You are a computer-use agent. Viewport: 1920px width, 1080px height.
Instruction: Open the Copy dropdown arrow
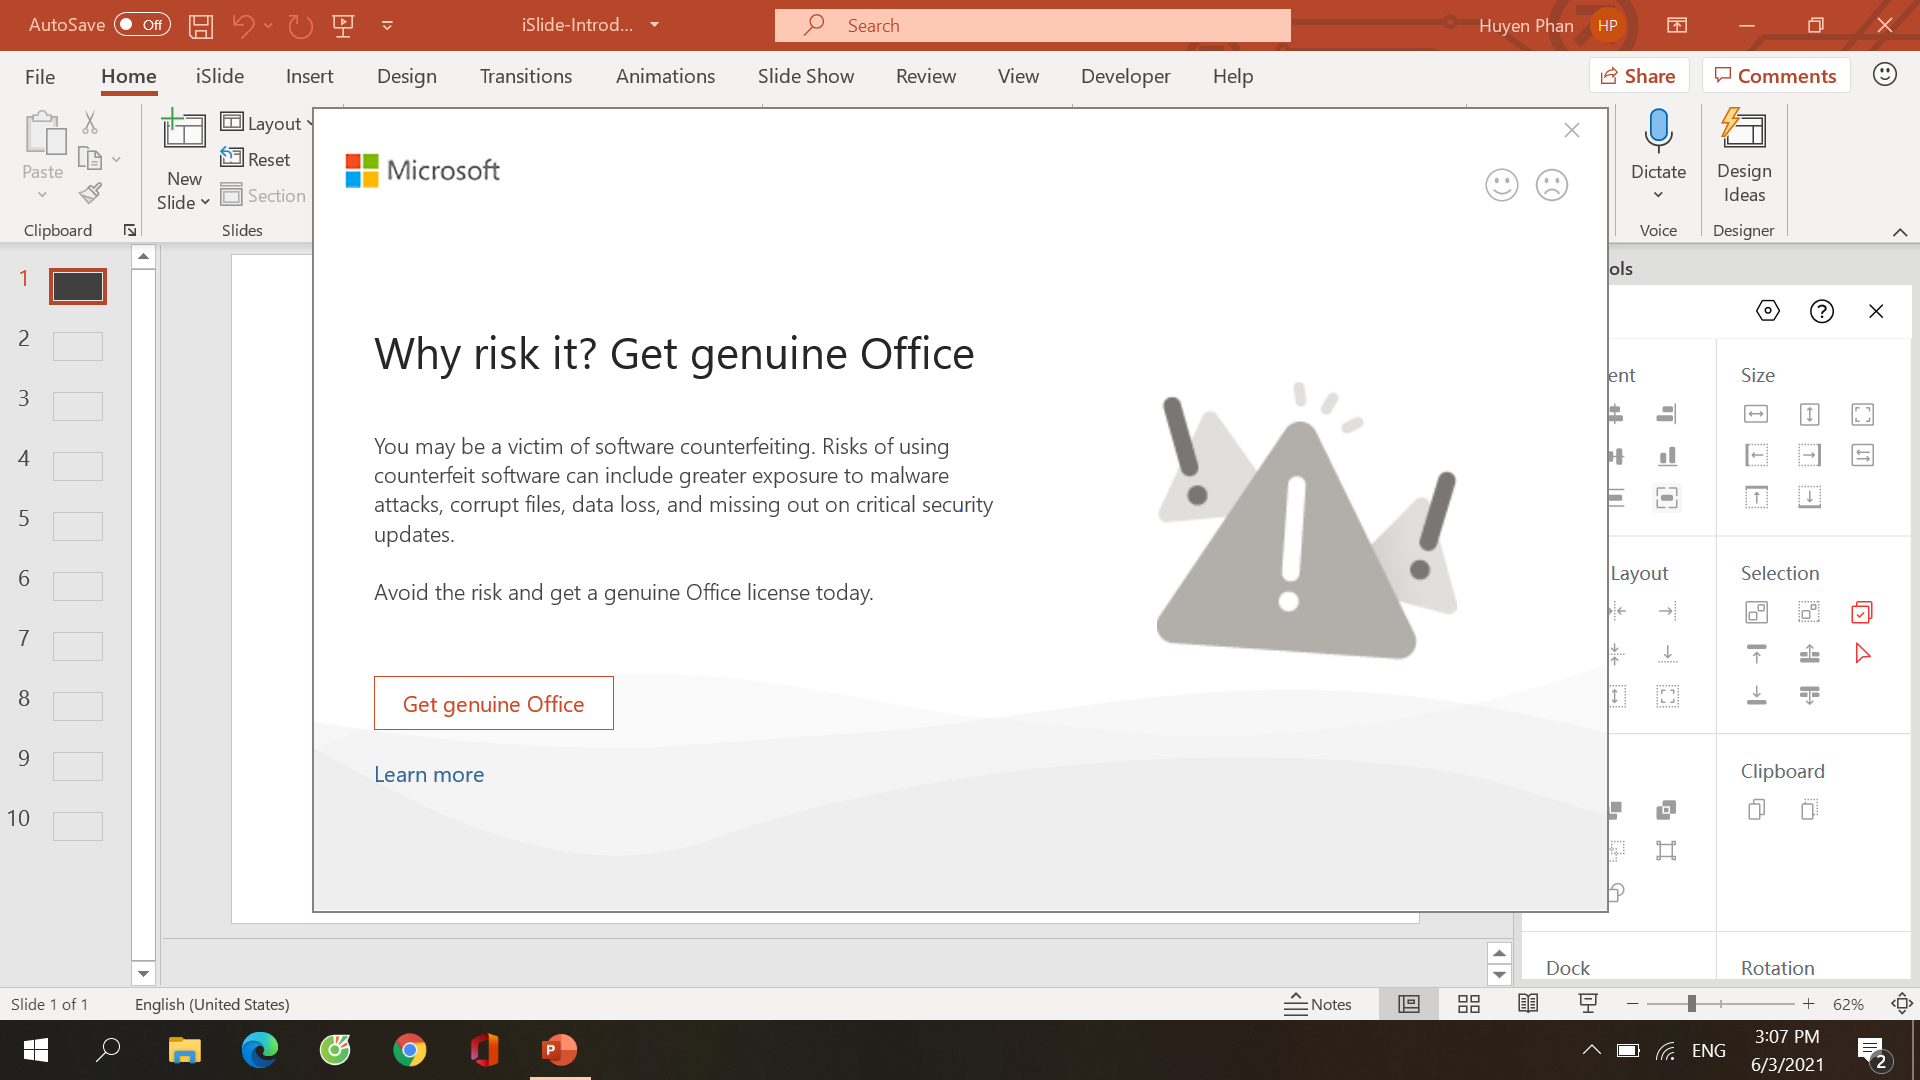[116, 159]
